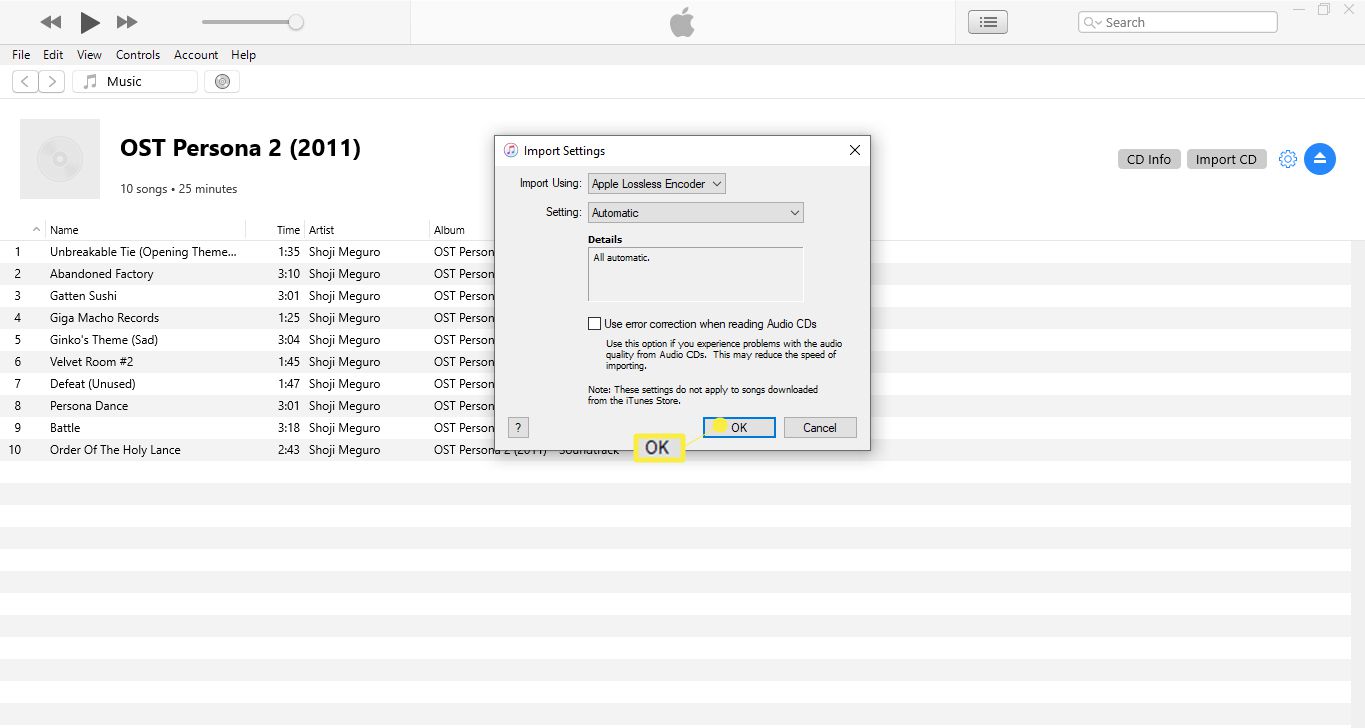The image size is (1365, 728).
Task: Click the album artwork placeholder
Action: click(60, 159)
